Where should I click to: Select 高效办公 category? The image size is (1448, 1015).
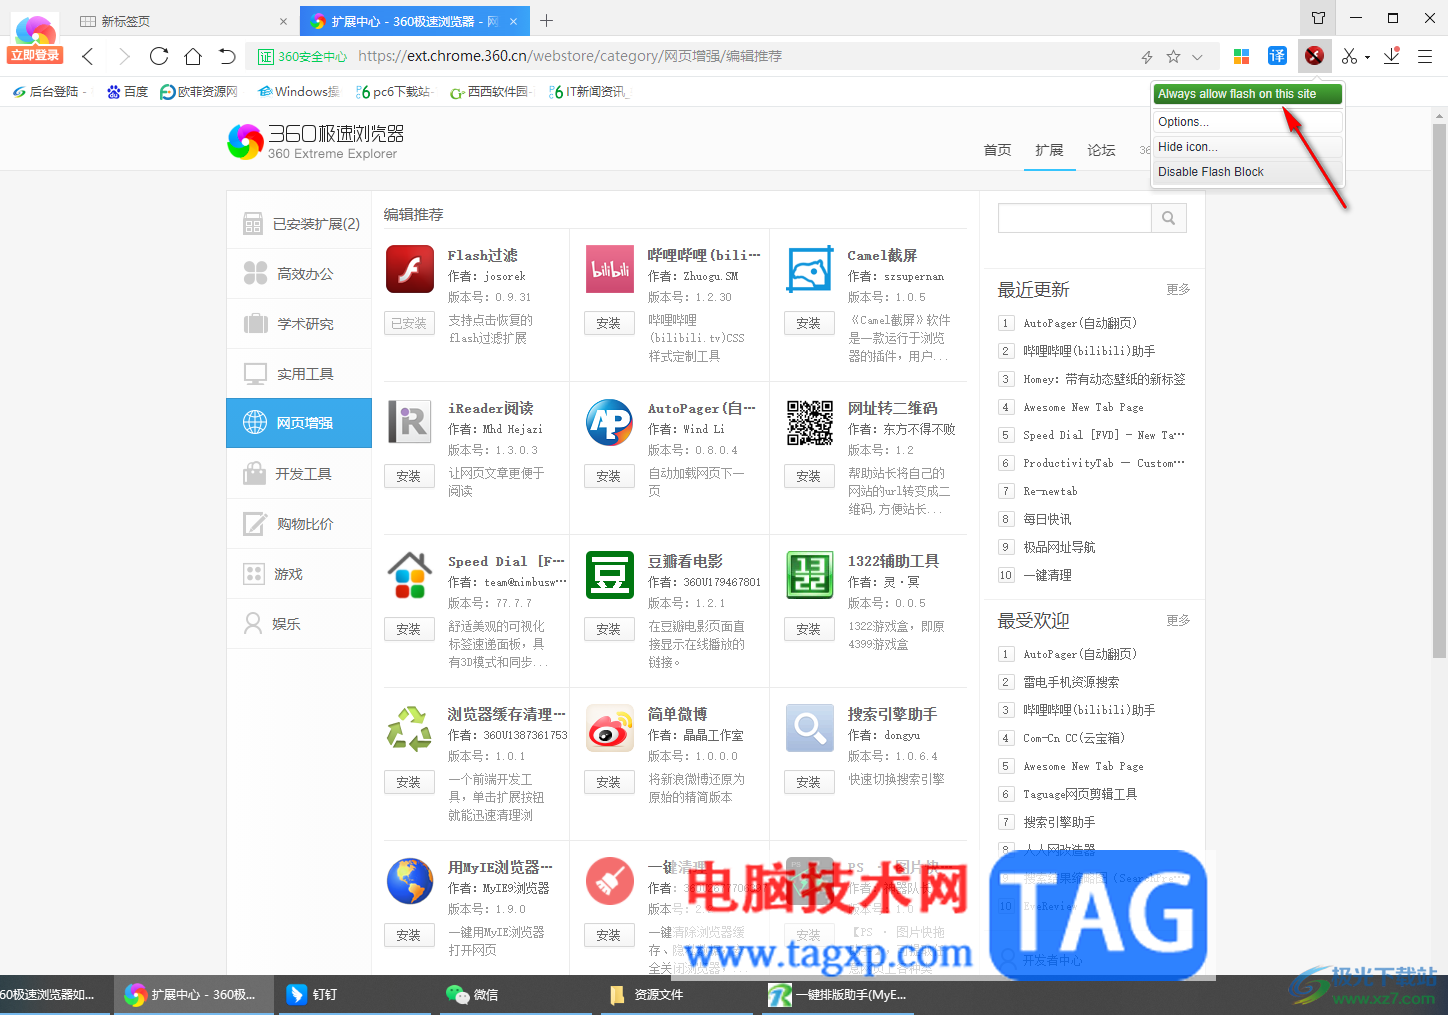299,274
